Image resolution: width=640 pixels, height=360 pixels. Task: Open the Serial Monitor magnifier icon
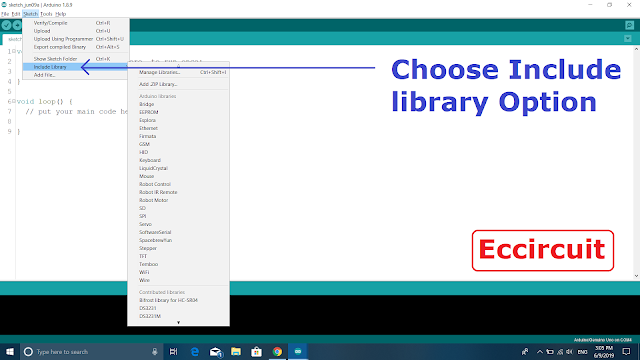pyautogui.click(x=629, y=25)
